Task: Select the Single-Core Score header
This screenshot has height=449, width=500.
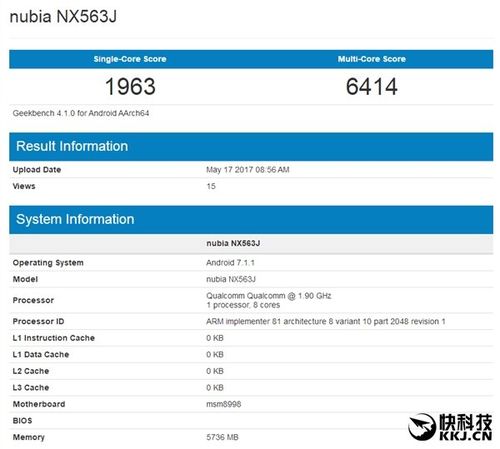Action: click(130, 59)
